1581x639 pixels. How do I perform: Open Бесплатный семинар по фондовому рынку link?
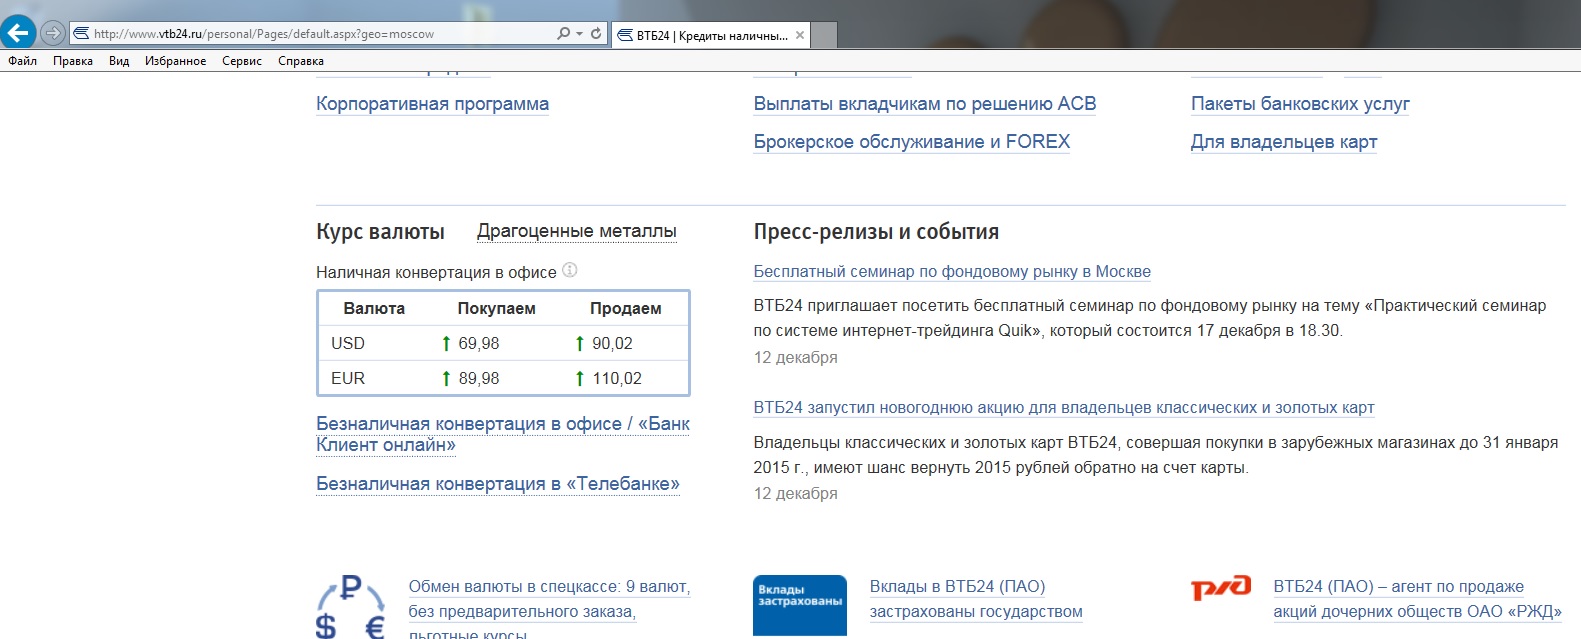(952, 272)
